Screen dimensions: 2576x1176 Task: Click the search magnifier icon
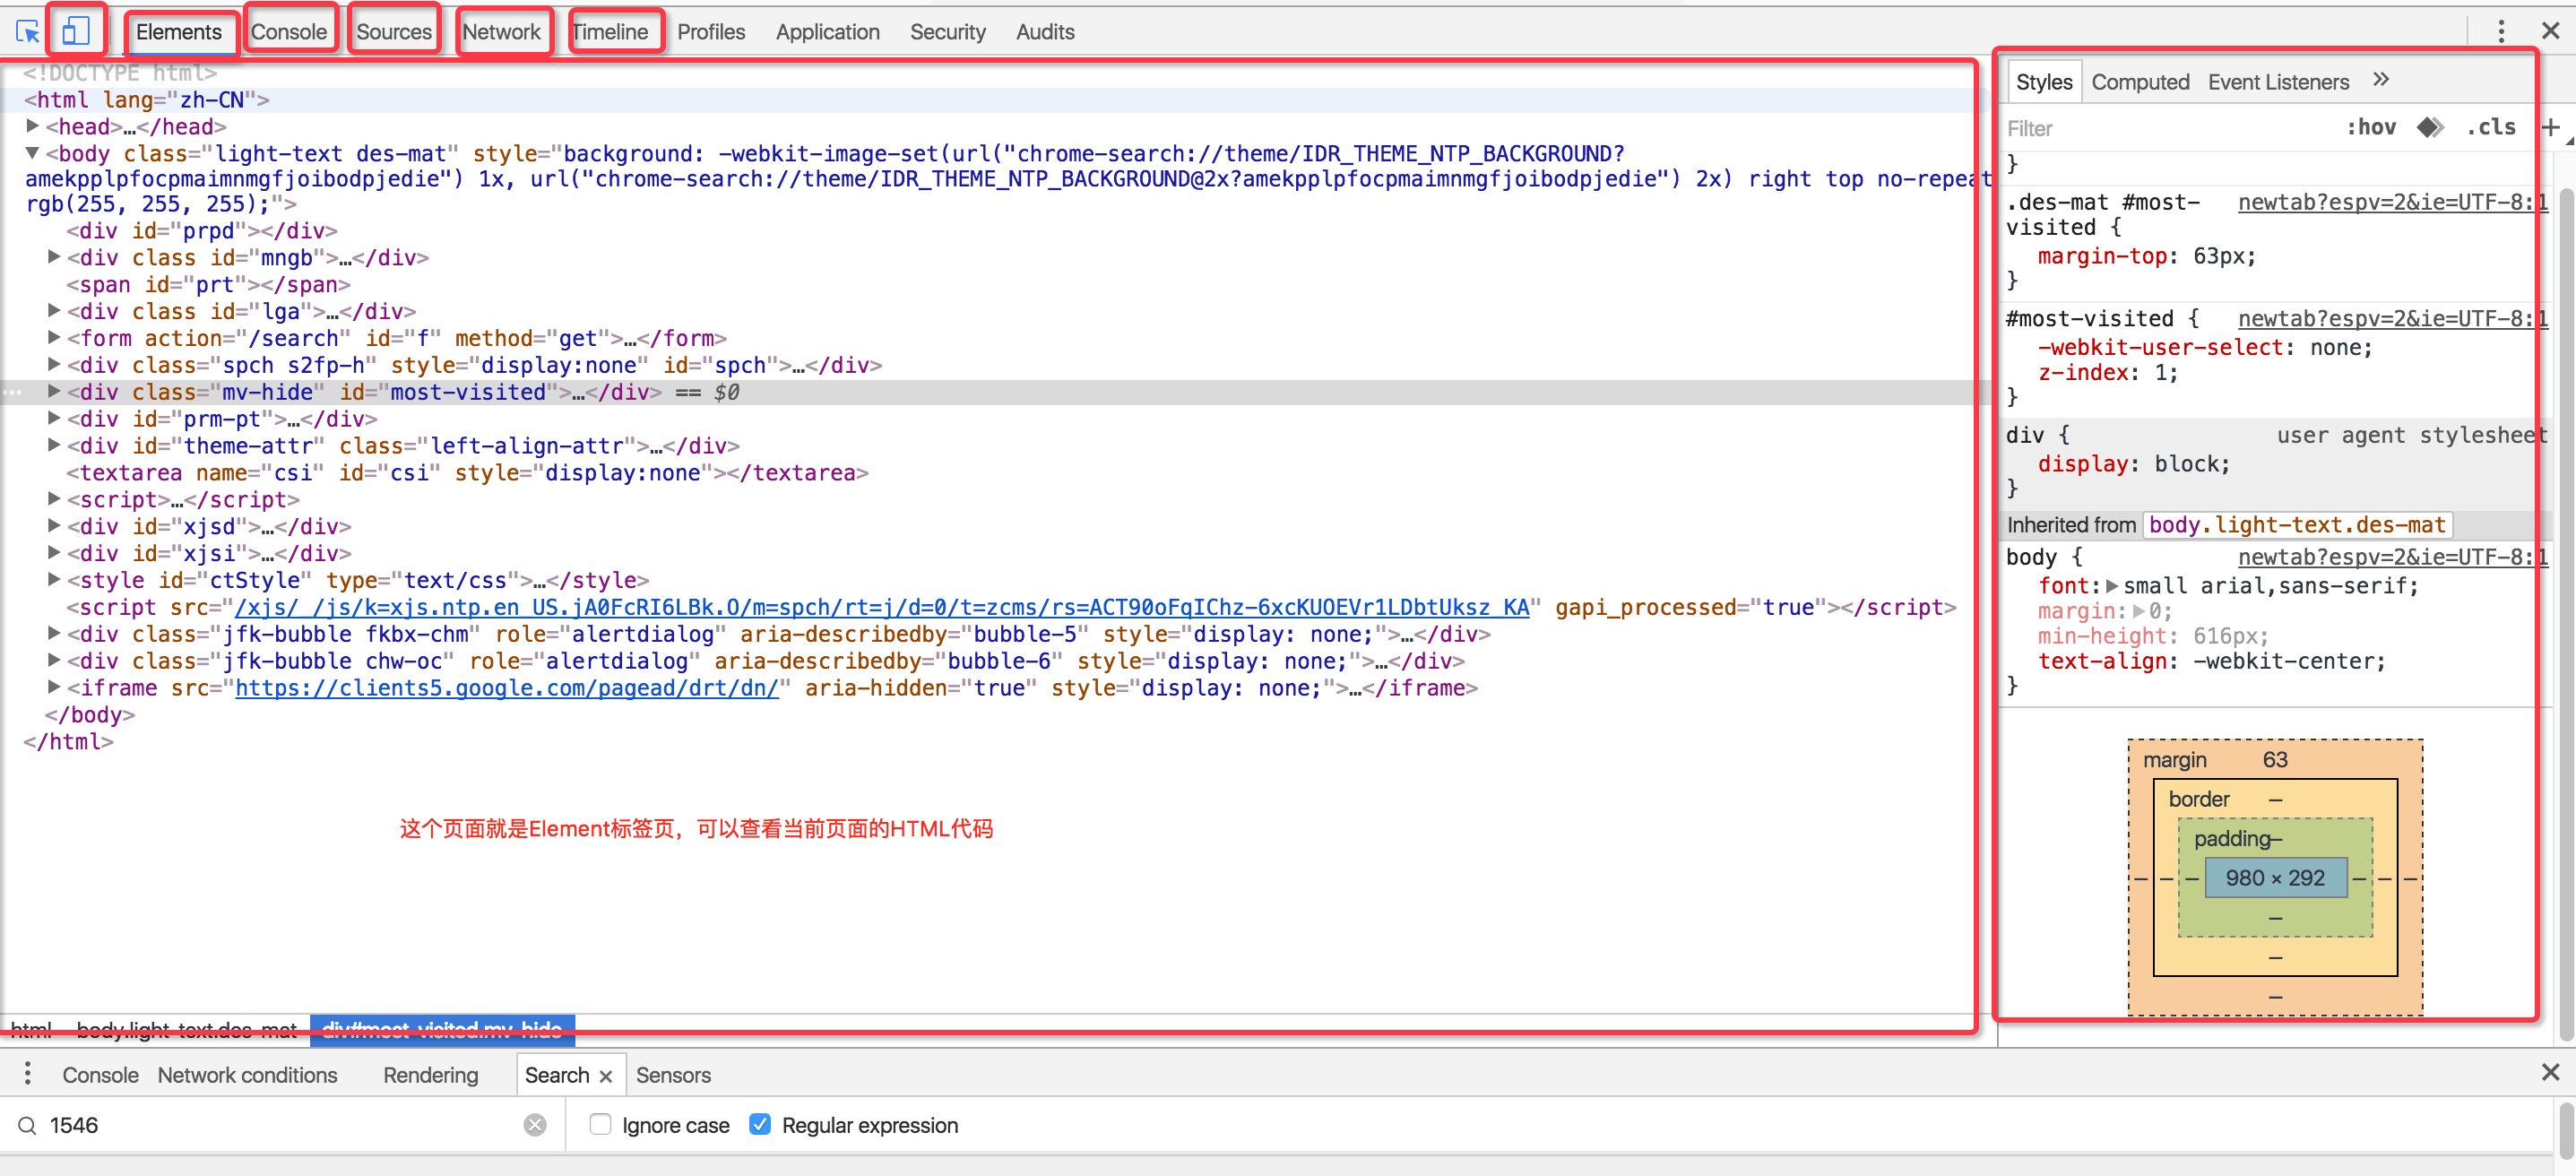27,1125
